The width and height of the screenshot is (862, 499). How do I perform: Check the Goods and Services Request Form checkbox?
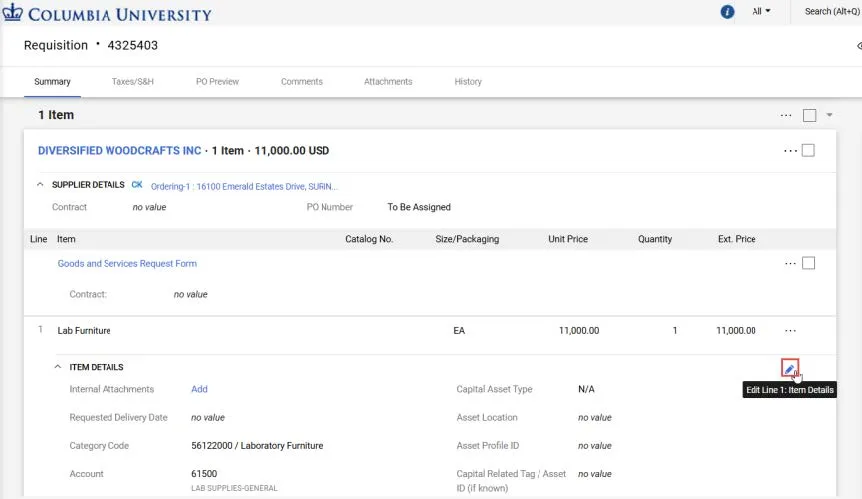tap(808, 263)
